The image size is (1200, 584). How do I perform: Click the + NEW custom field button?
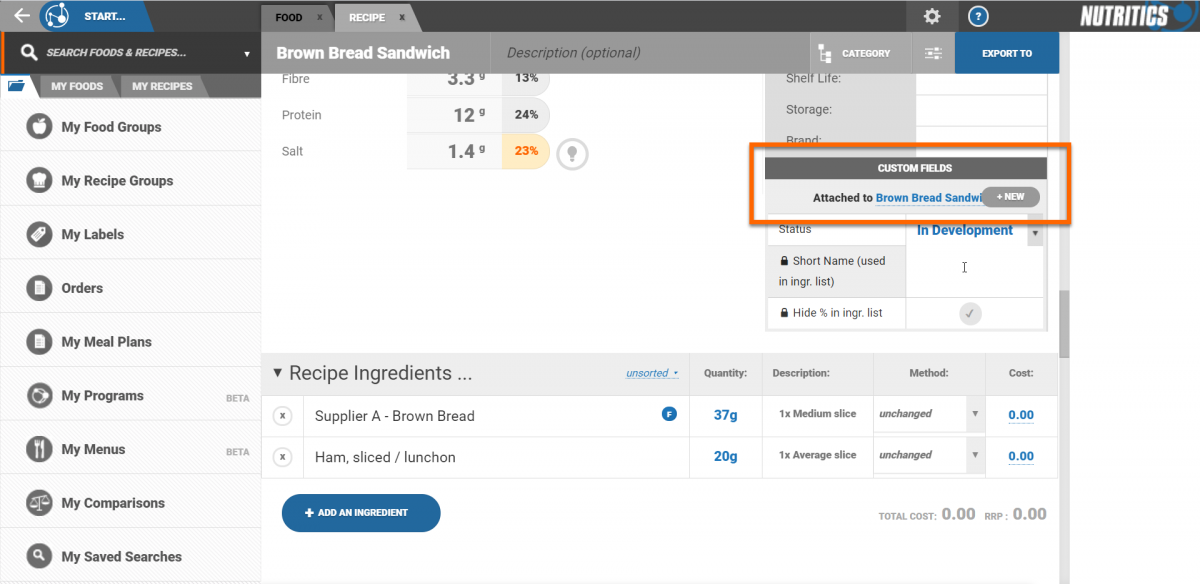pos(1010,197)
